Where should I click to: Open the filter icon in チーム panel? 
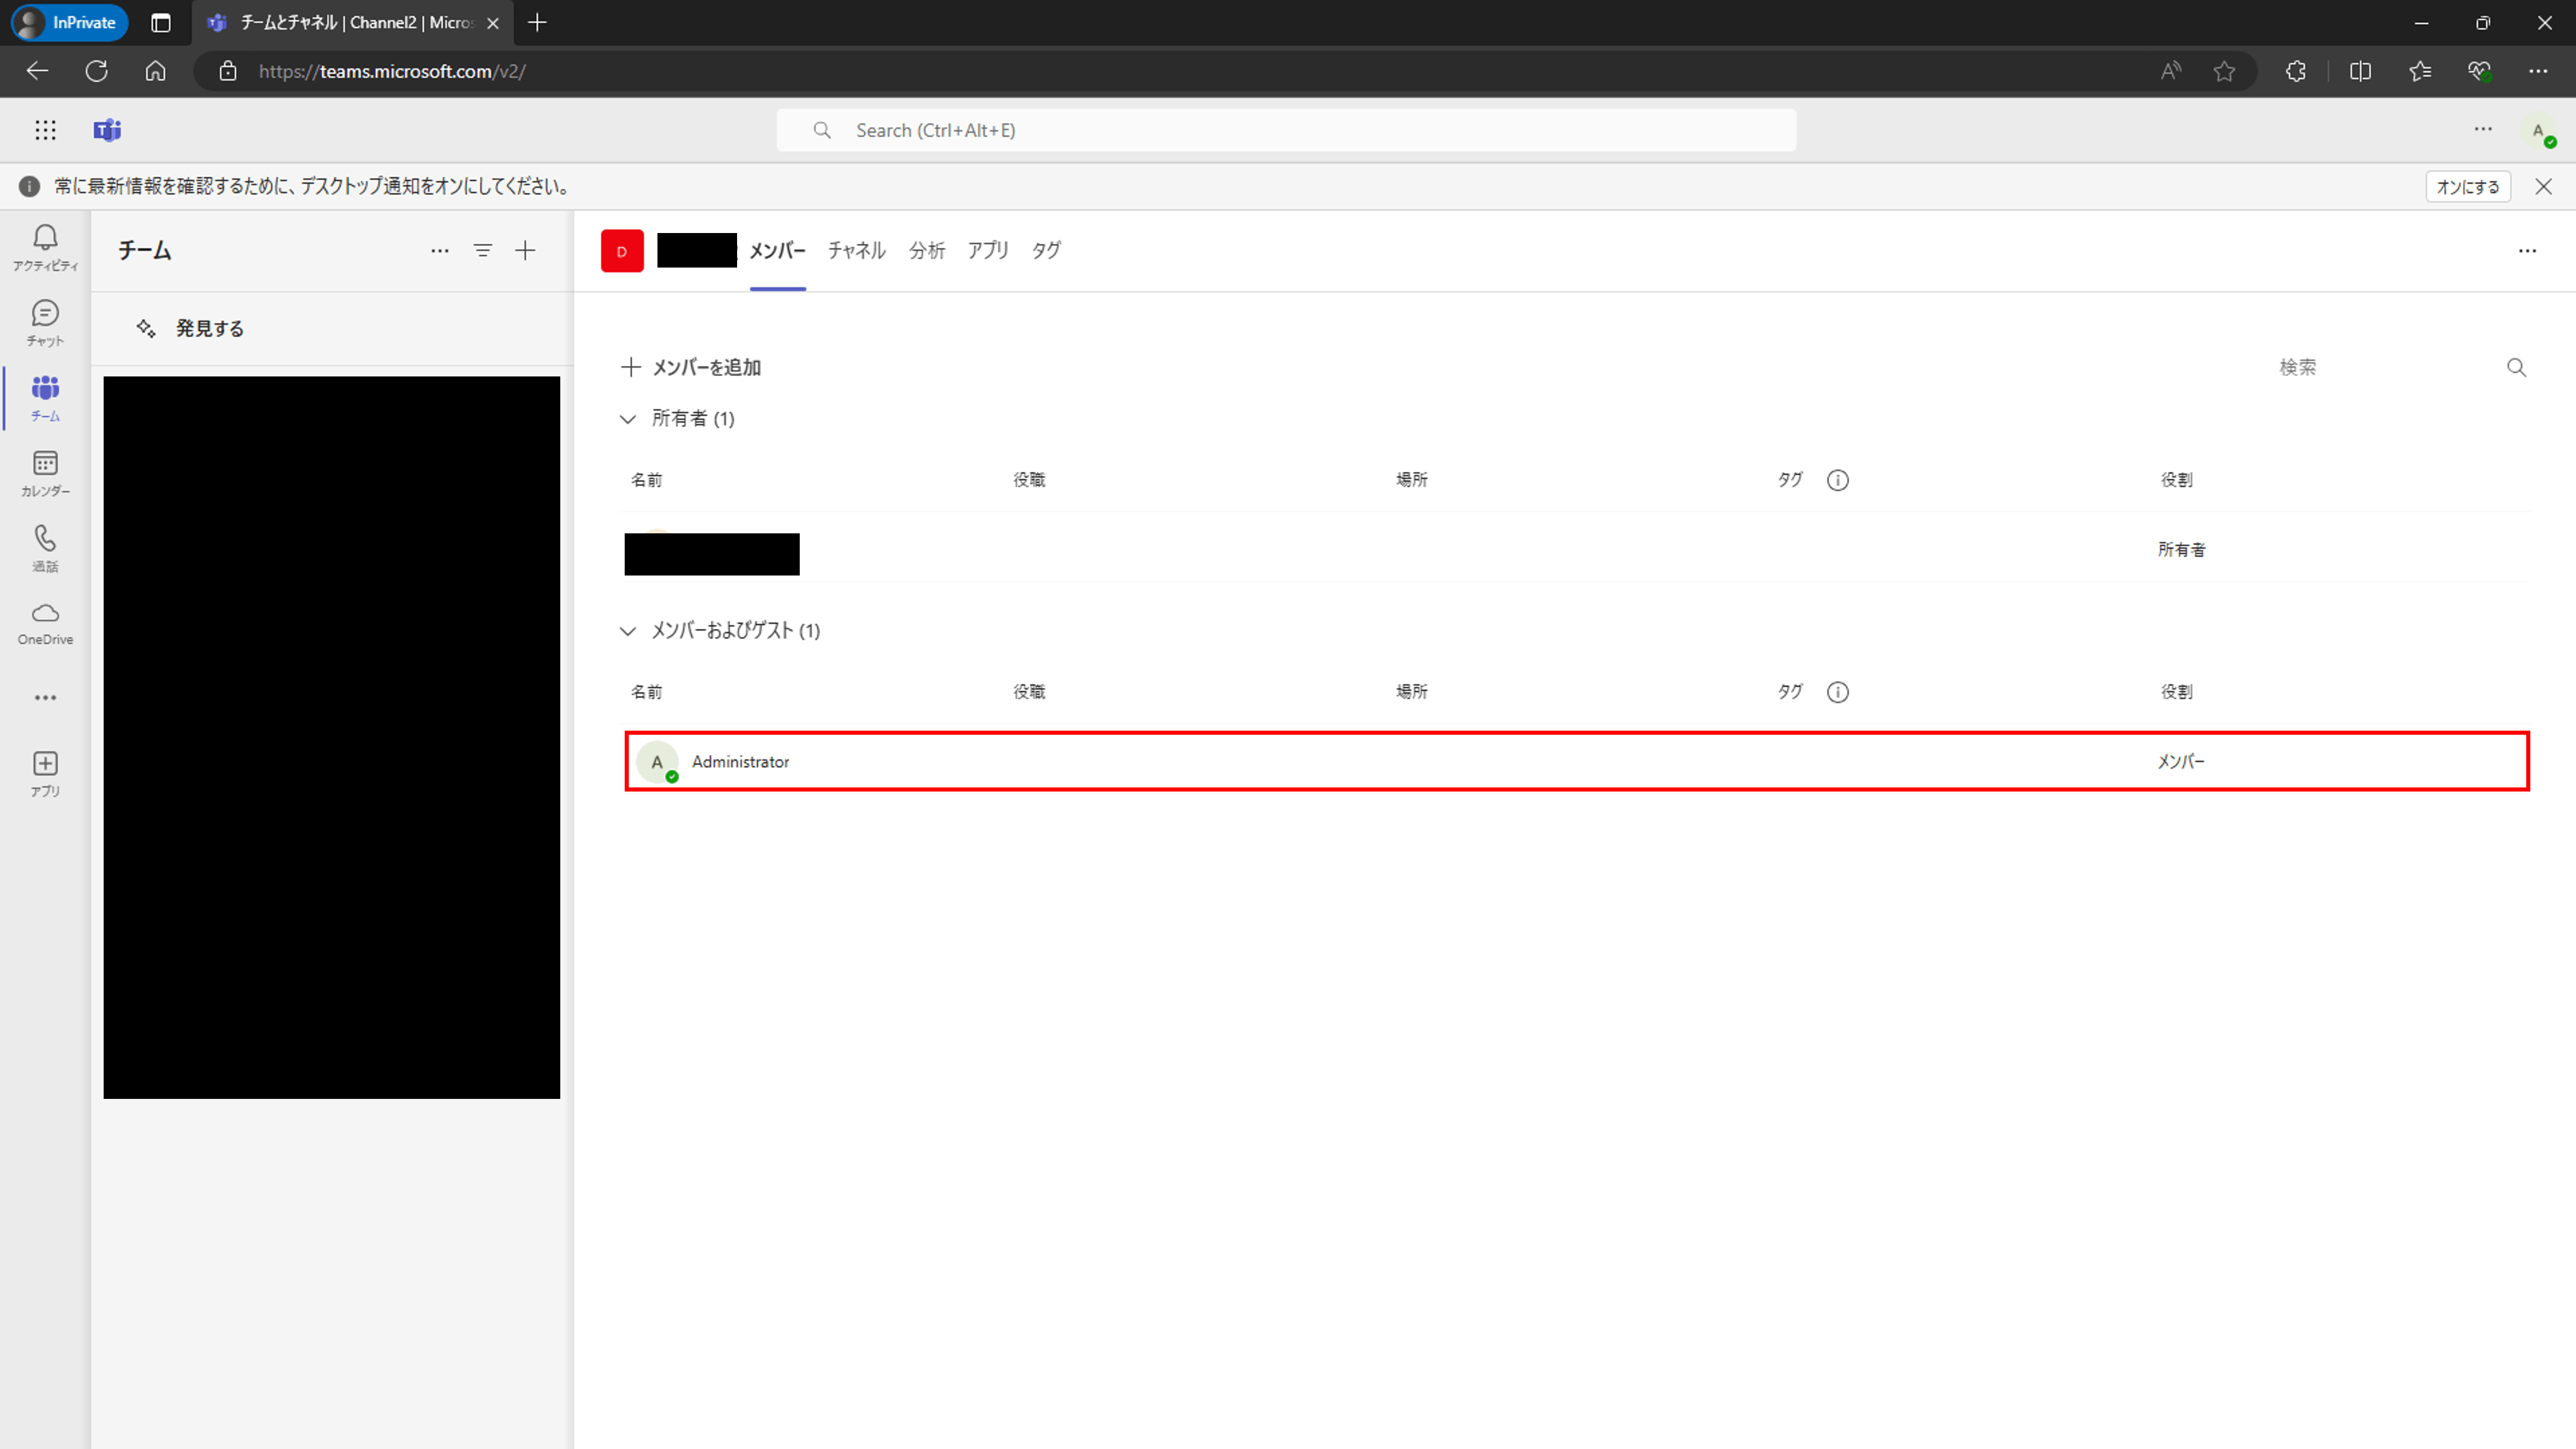click(x=483, y=251)
